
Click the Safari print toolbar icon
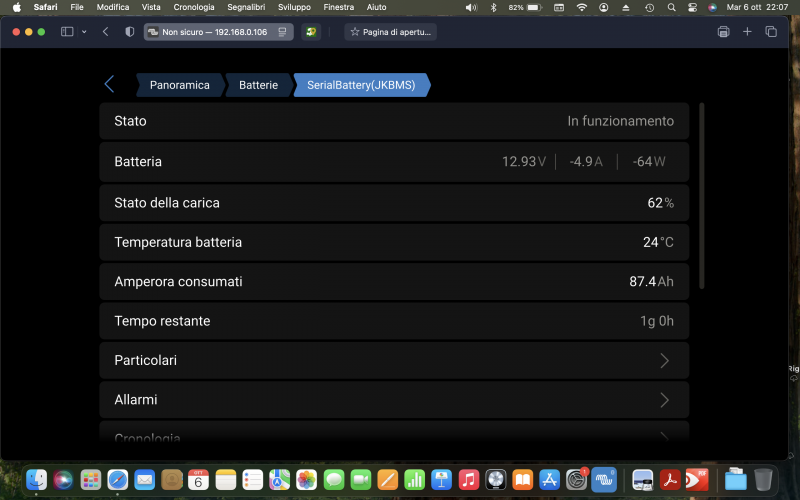point(723,32)
